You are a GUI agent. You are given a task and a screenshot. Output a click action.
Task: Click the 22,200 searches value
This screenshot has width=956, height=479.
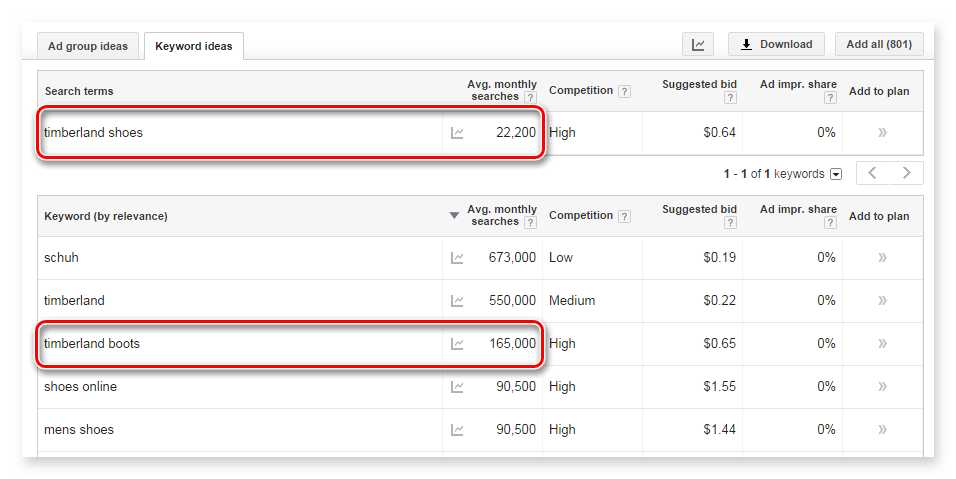(516, 133)
